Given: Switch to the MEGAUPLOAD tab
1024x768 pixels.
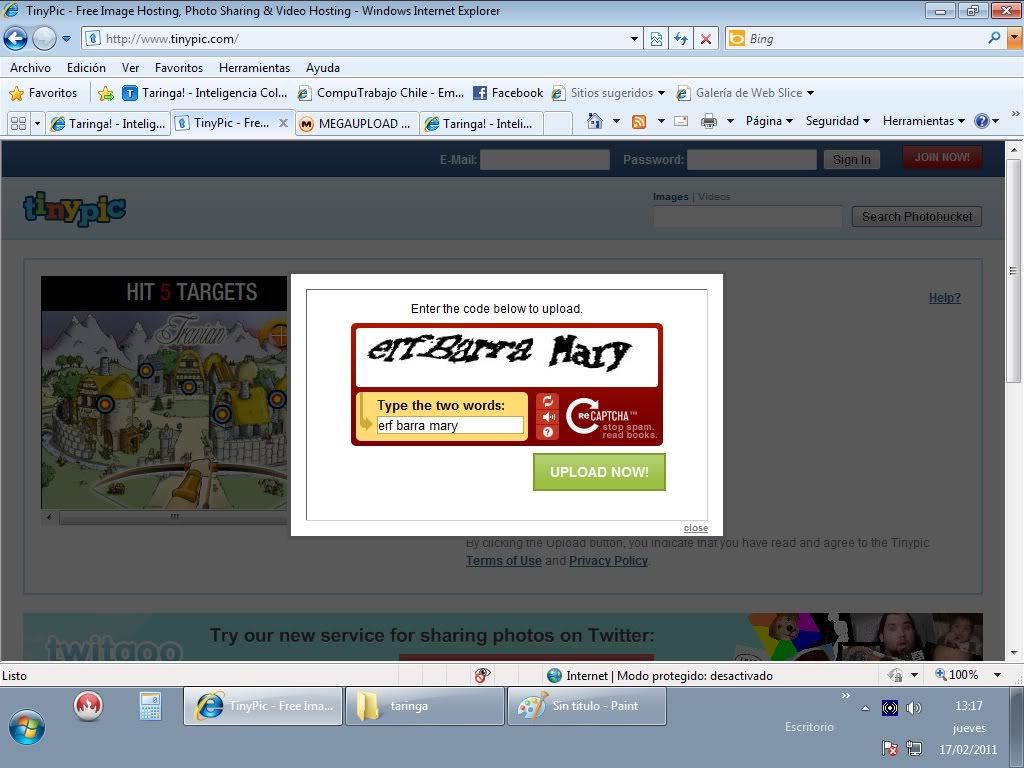Looking at the screenshot, I should (x=356, y=123).
